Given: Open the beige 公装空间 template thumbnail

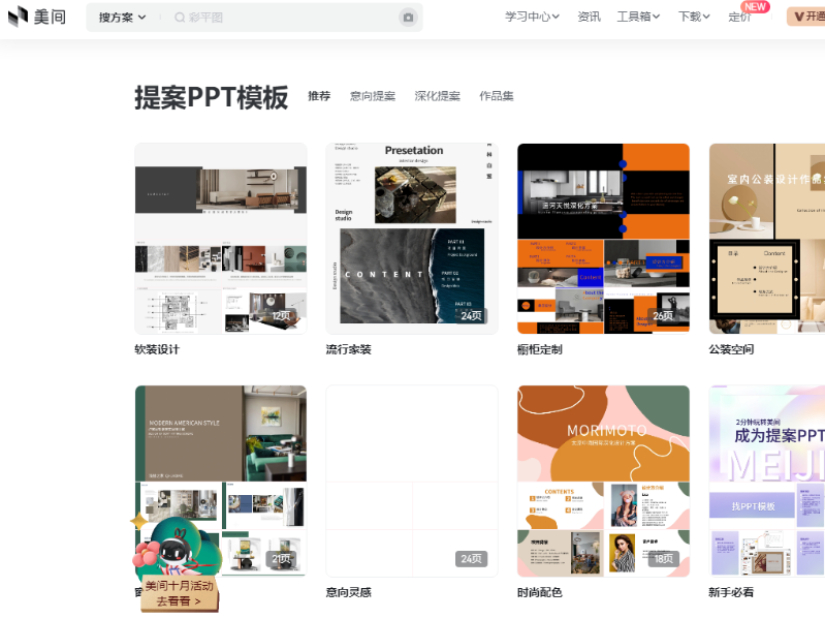Looking at the screenshot, I should [767, 238].
